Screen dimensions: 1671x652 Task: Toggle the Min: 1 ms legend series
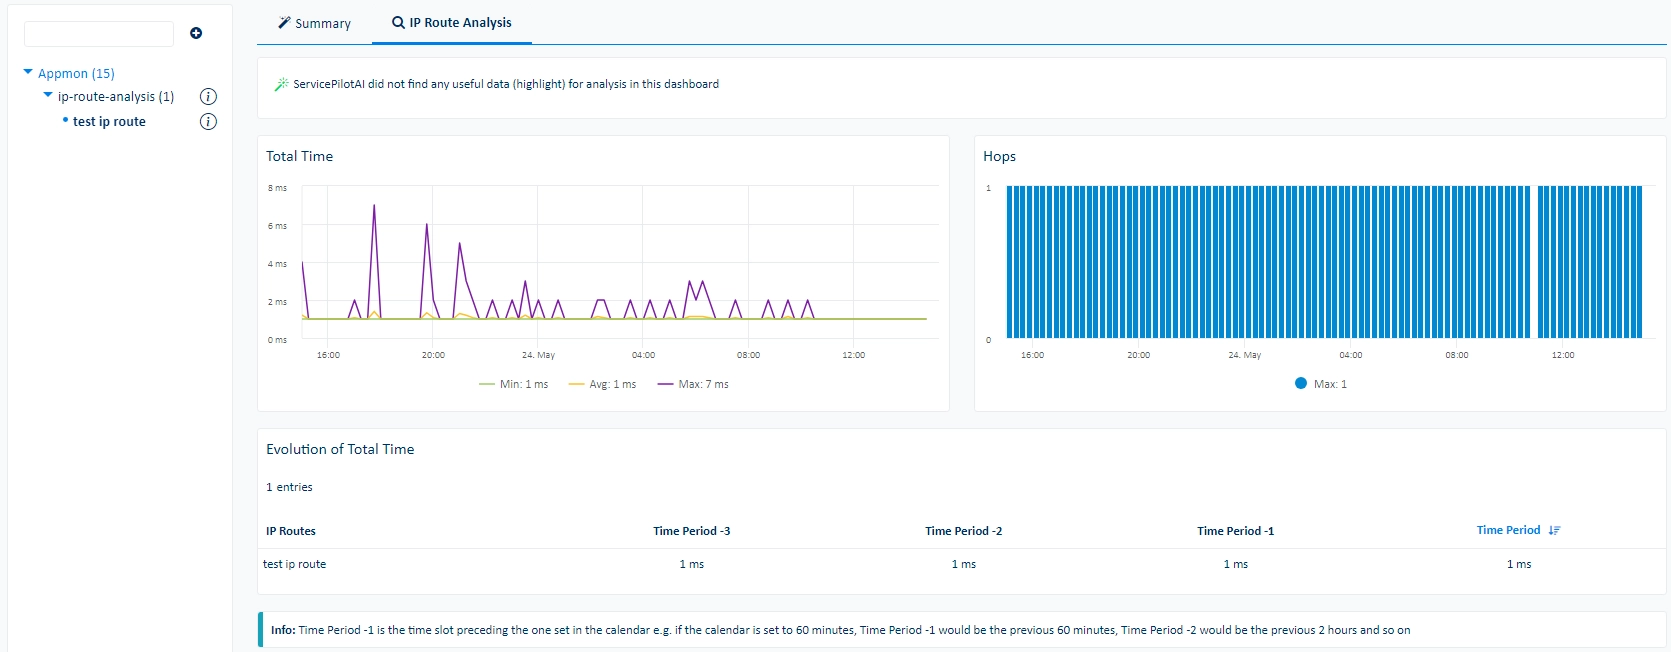pos(514,384)
